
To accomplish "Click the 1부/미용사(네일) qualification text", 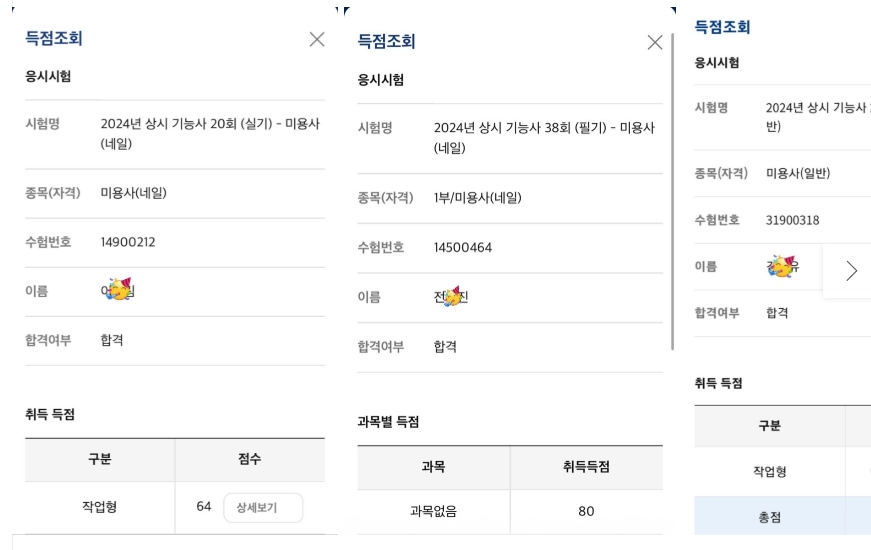I will [478, 198].
